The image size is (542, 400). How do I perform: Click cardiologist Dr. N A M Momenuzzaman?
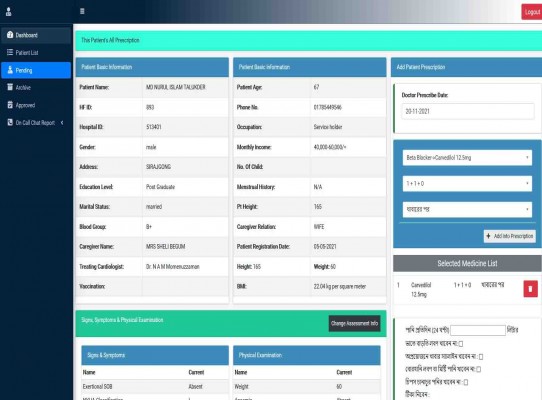tap(172, 267)
